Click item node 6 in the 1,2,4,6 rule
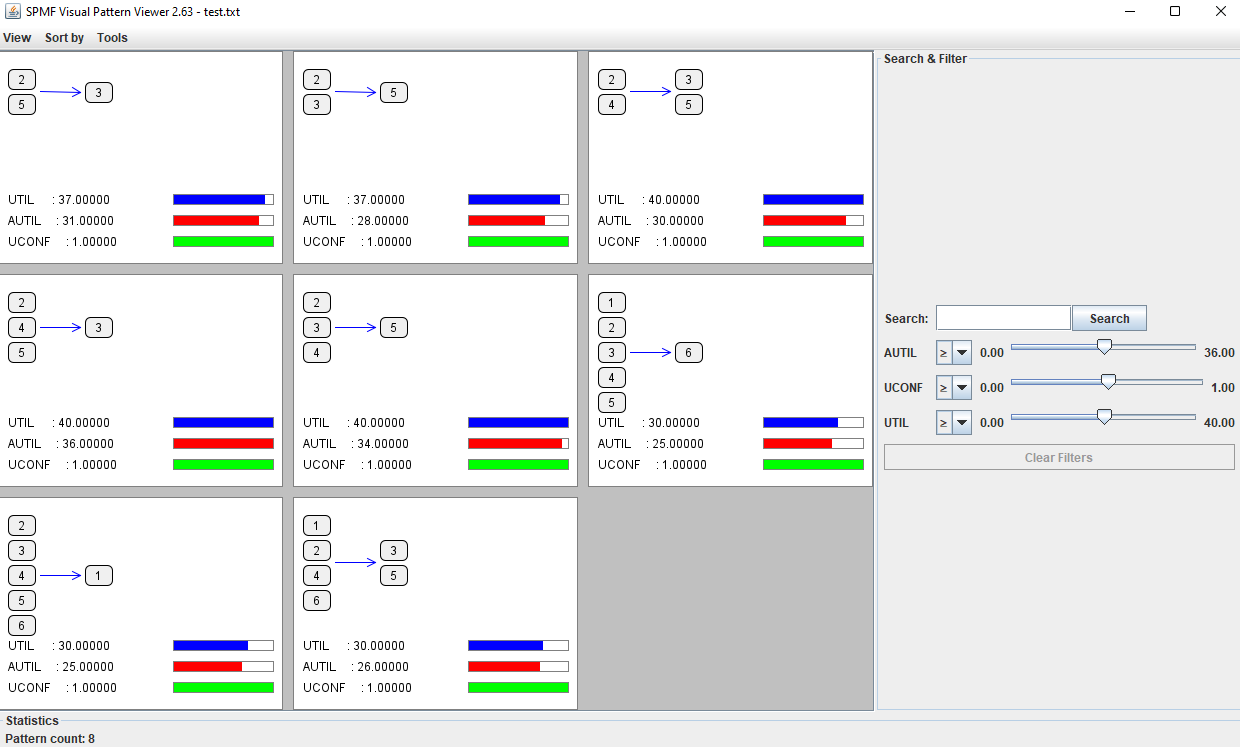Image resolution: width=1240 pixels, height=747 pixels. click(x=317, y=601)
